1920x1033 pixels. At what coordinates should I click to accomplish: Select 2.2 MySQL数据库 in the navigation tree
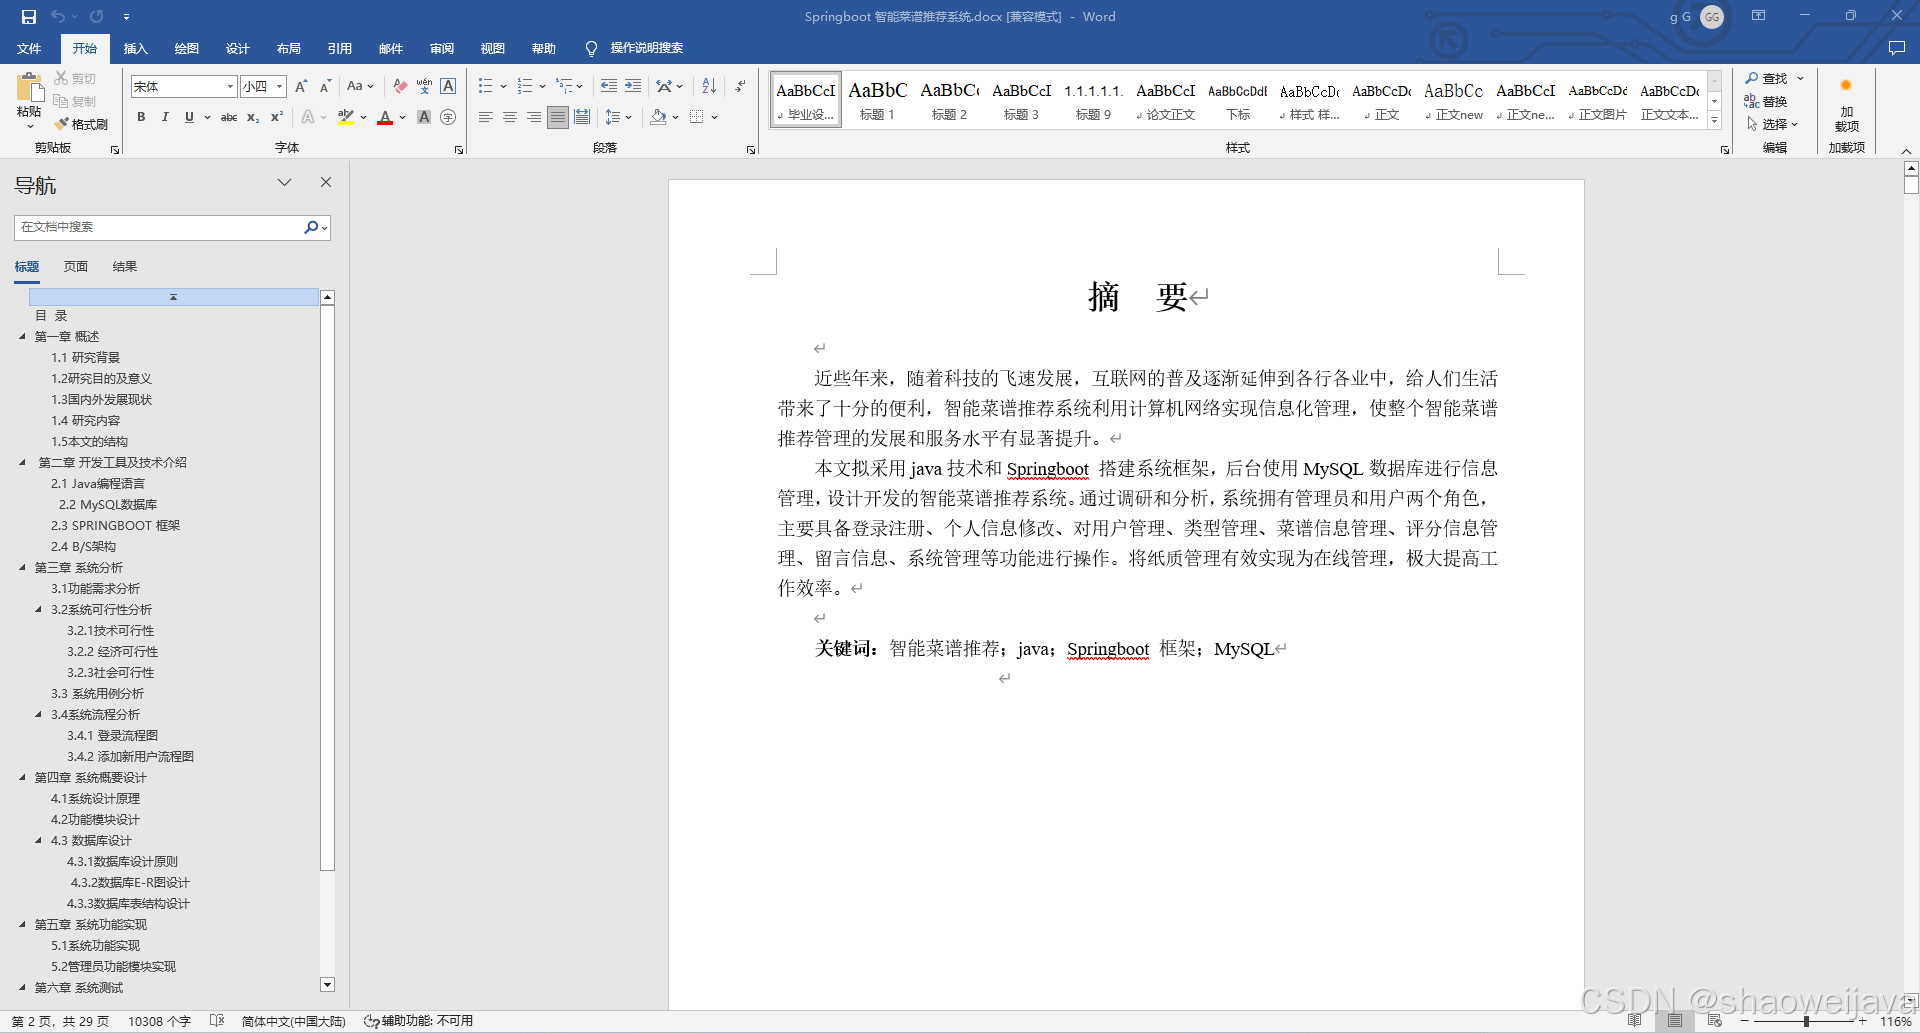(x=108, y=505)
